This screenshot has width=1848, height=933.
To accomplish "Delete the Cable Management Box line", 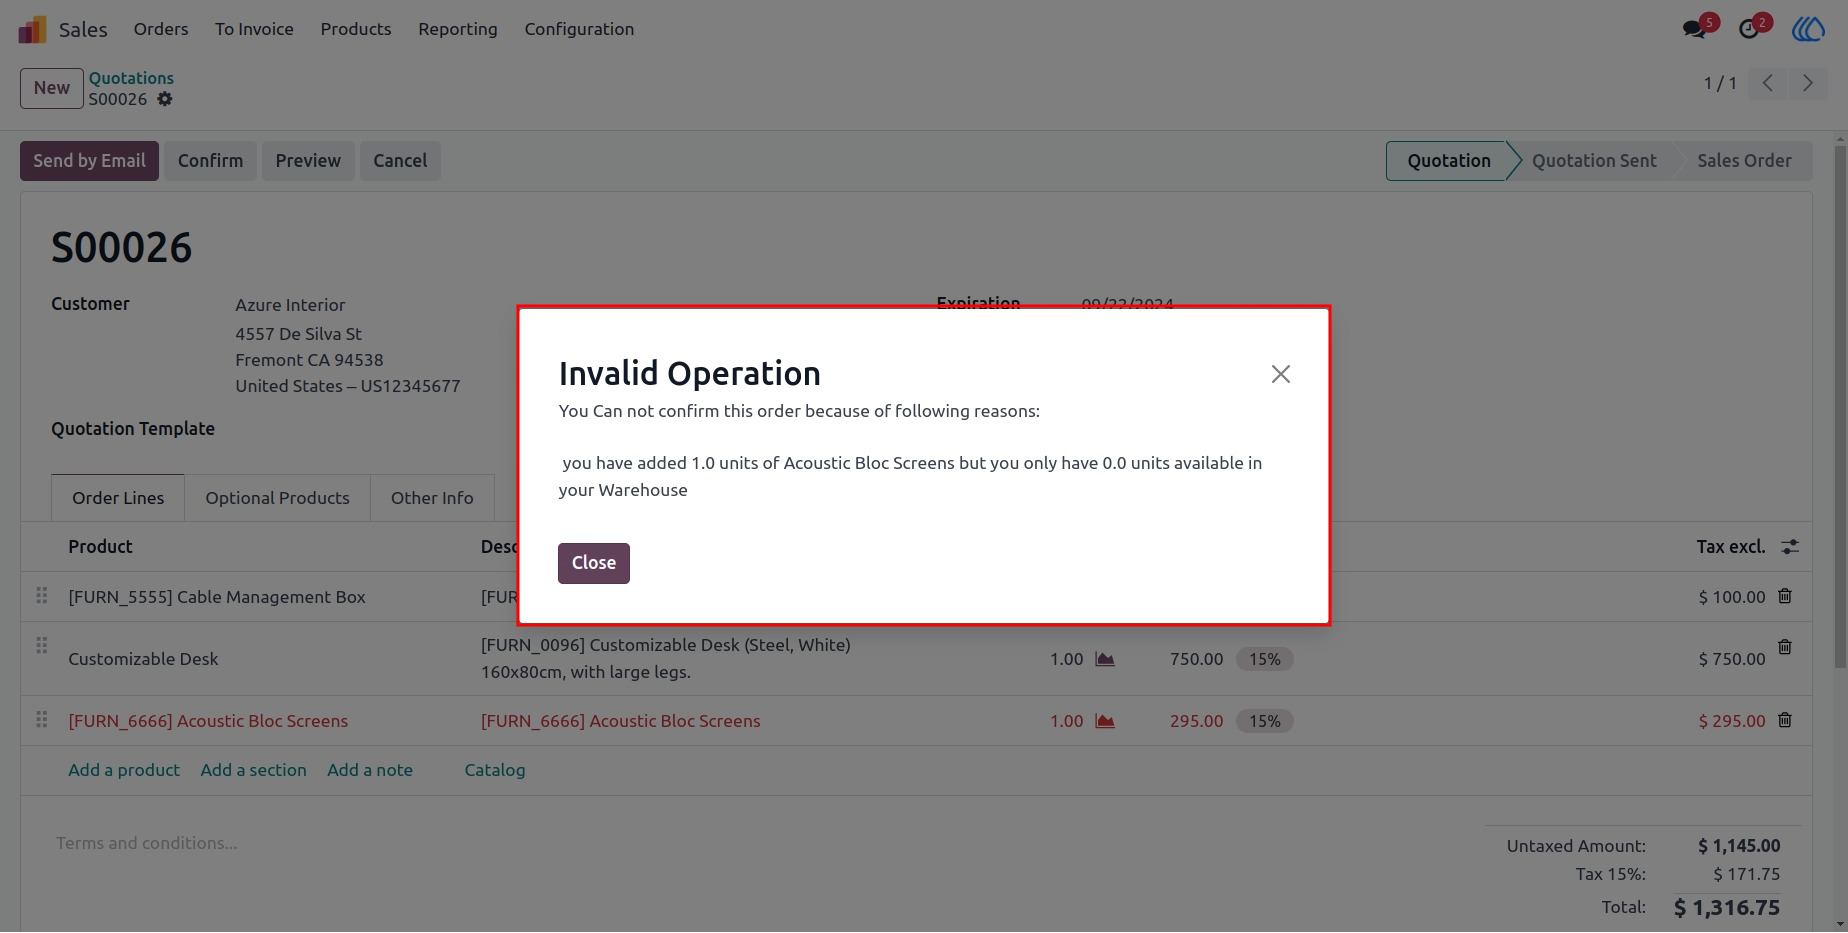I will 1785,596.
